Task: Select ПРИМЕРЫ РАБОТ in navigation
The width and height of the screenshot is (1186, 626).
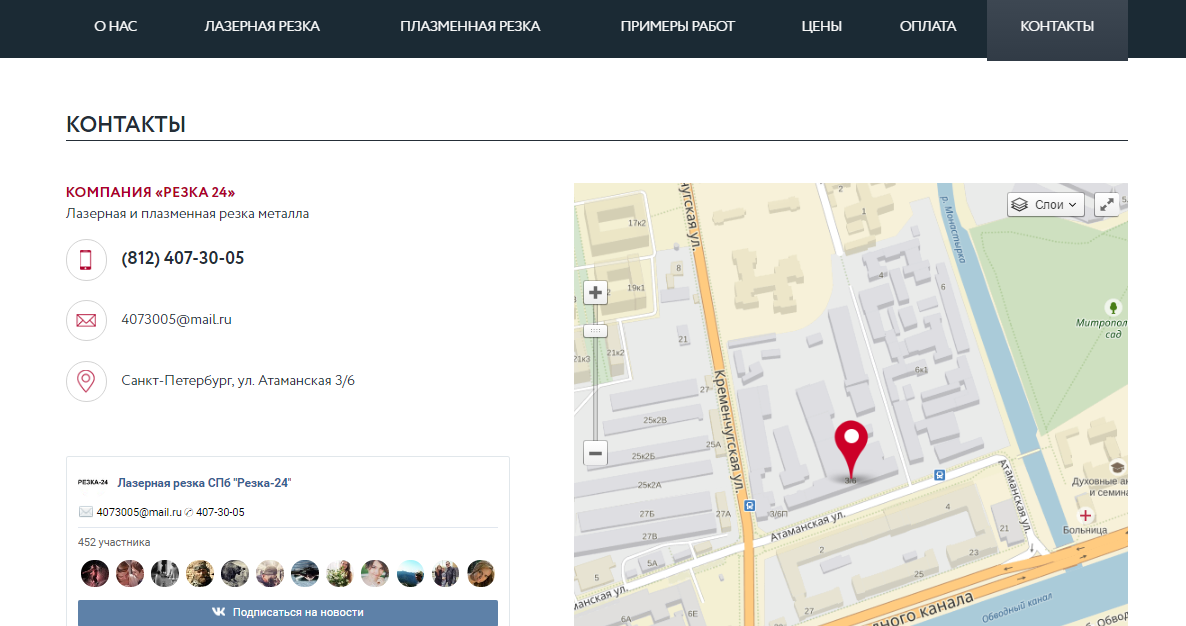Action: click(x=677, y=26)
